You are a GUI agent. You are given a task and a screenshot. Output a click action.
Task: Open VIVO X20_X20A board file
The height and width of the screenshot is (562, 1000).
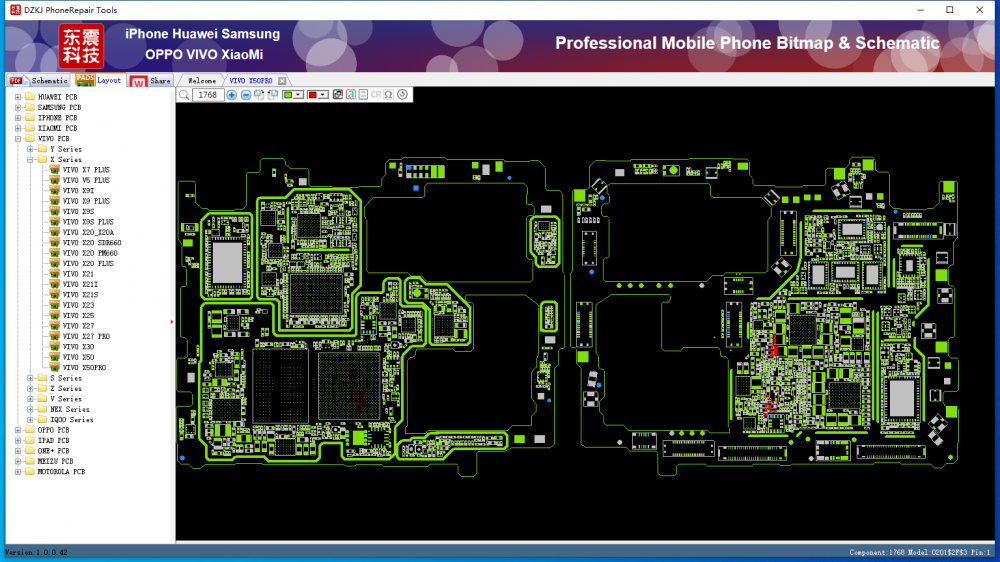(x=88, y=232)
